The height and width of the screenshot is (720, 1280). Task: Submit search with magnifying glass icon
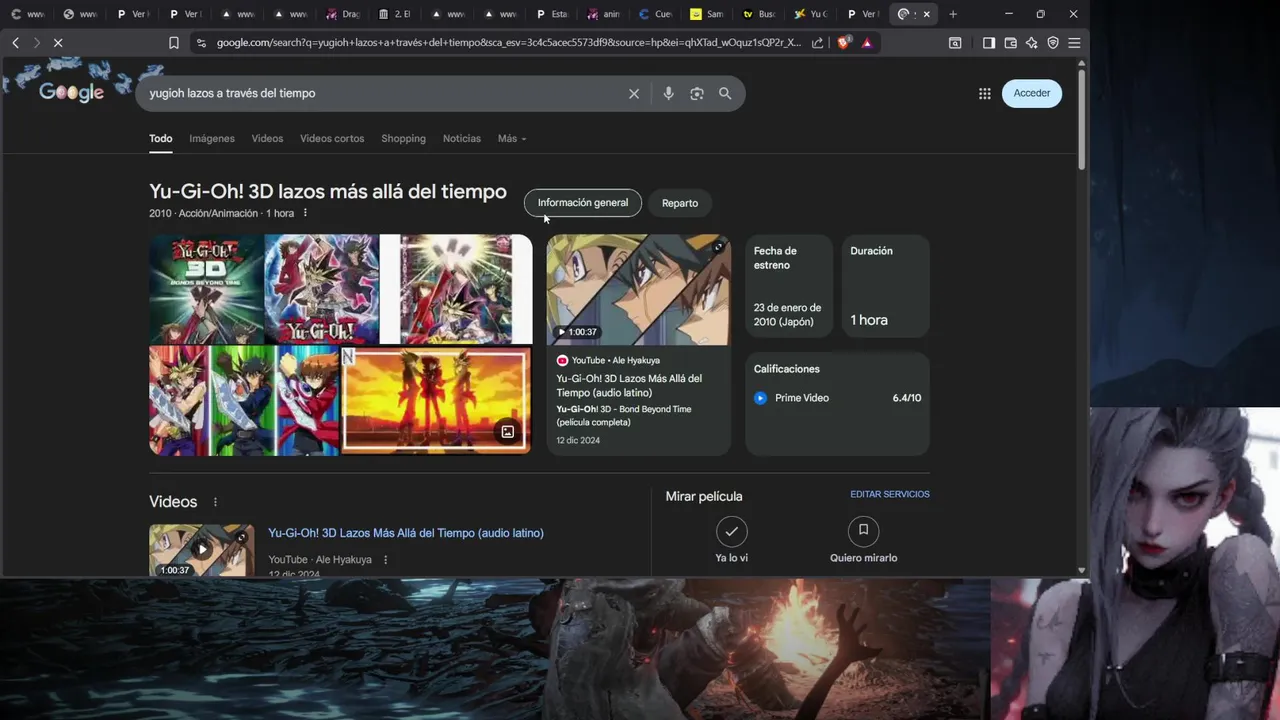point(725,93)
